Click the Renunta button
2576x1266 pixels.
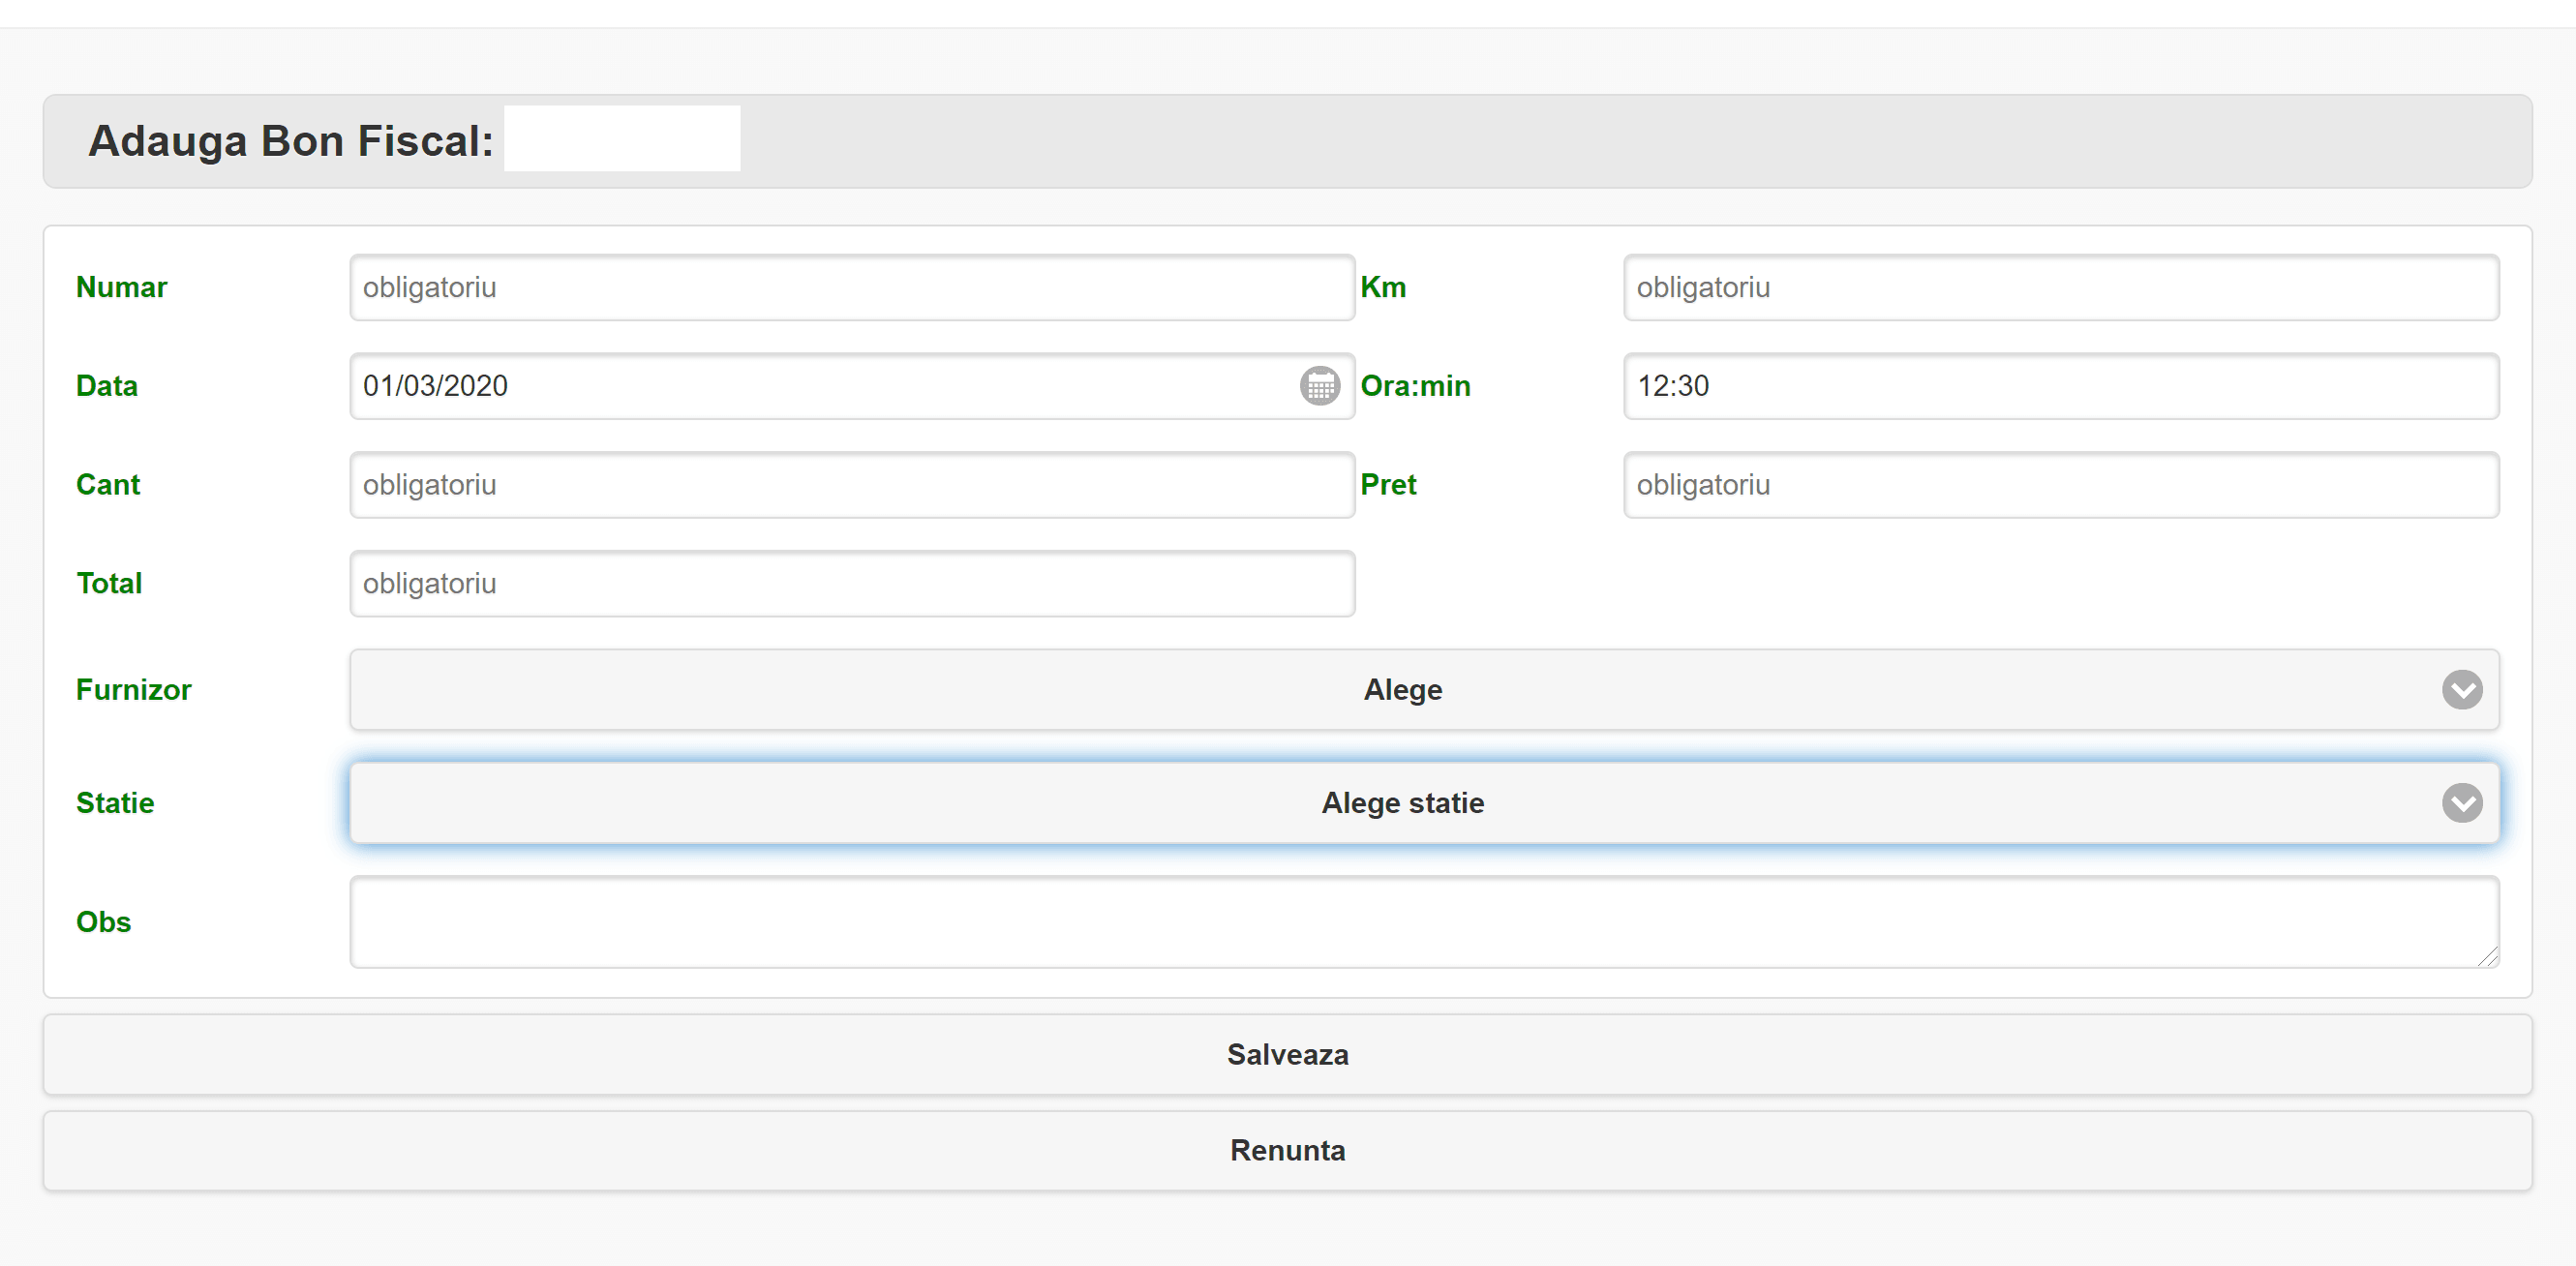click(1287, 1151)
